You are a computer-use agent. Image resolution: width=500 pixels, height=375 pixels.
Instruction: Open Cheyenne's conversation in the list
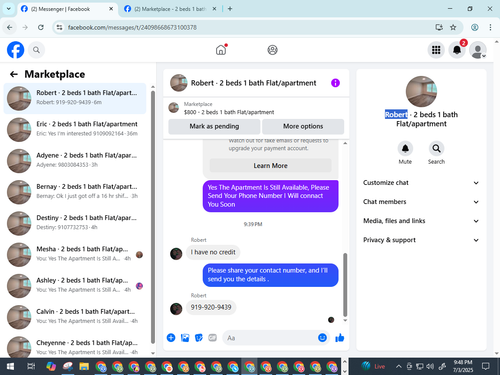(75, 345)
